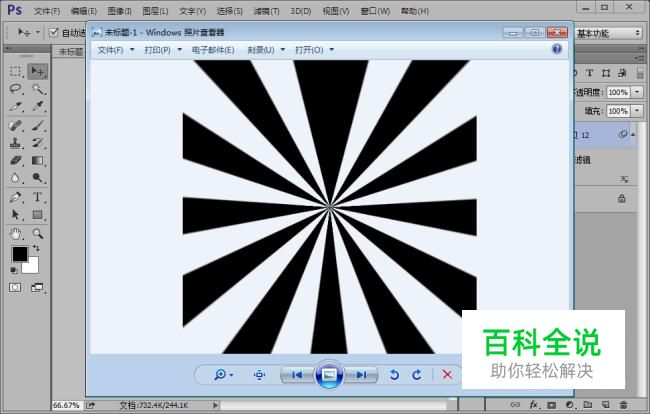Expand the fill 100% dropdown arrow
650x414 pixels.
[637, 111]
